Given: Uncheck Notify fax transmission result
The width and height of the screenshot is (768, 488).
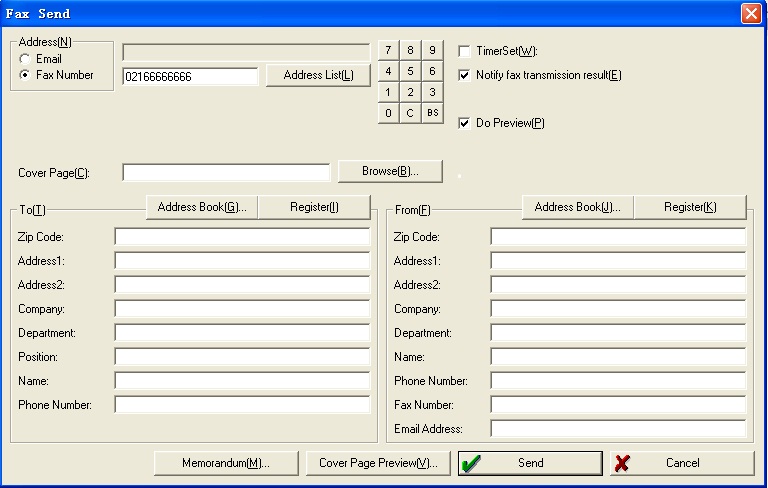Looking at the screenshot, I should pos(464,75).
